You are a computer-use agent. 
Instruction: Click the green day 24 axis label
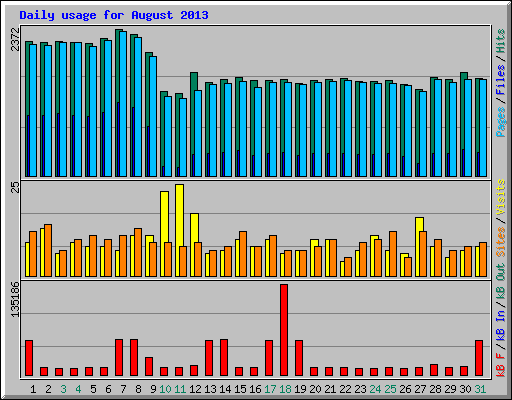pos(375,389)
